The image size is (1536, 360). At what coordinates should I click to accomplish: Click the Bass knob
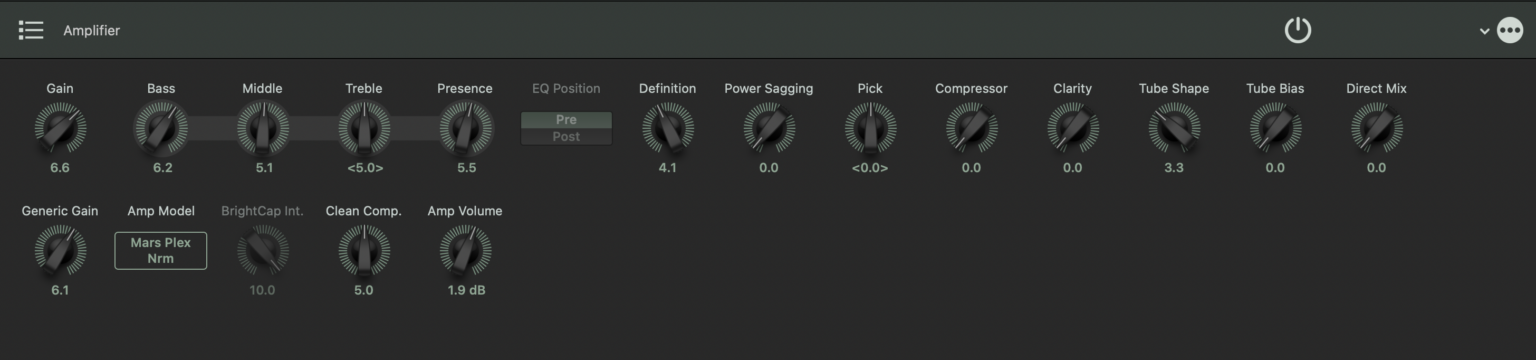pos(161,128)
